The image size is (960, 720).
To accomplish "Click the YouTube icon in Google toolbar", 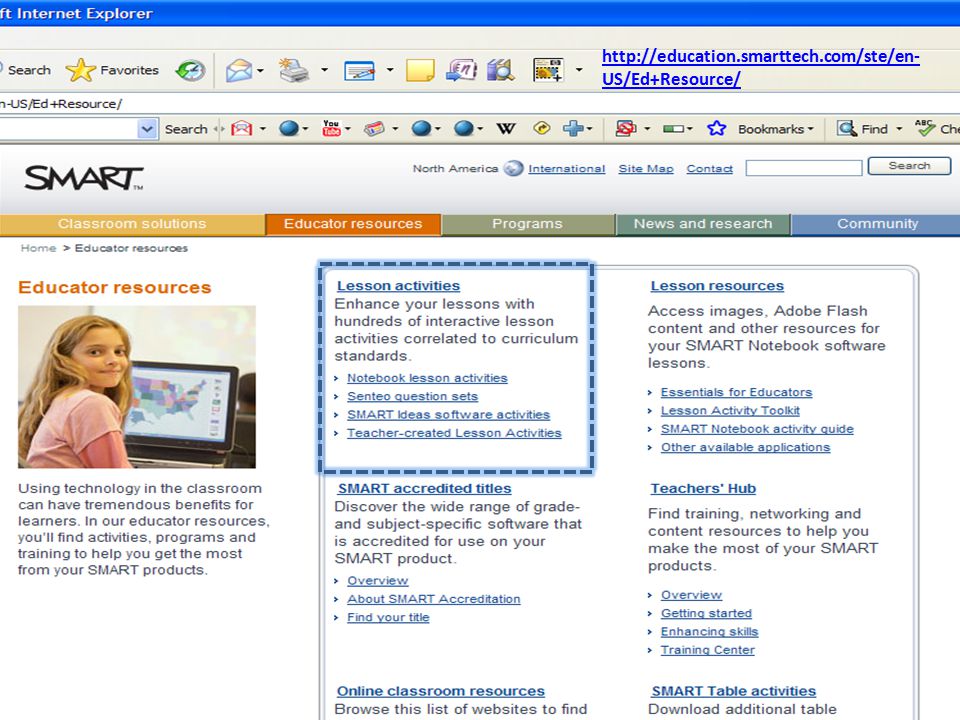I will (331, 128).
